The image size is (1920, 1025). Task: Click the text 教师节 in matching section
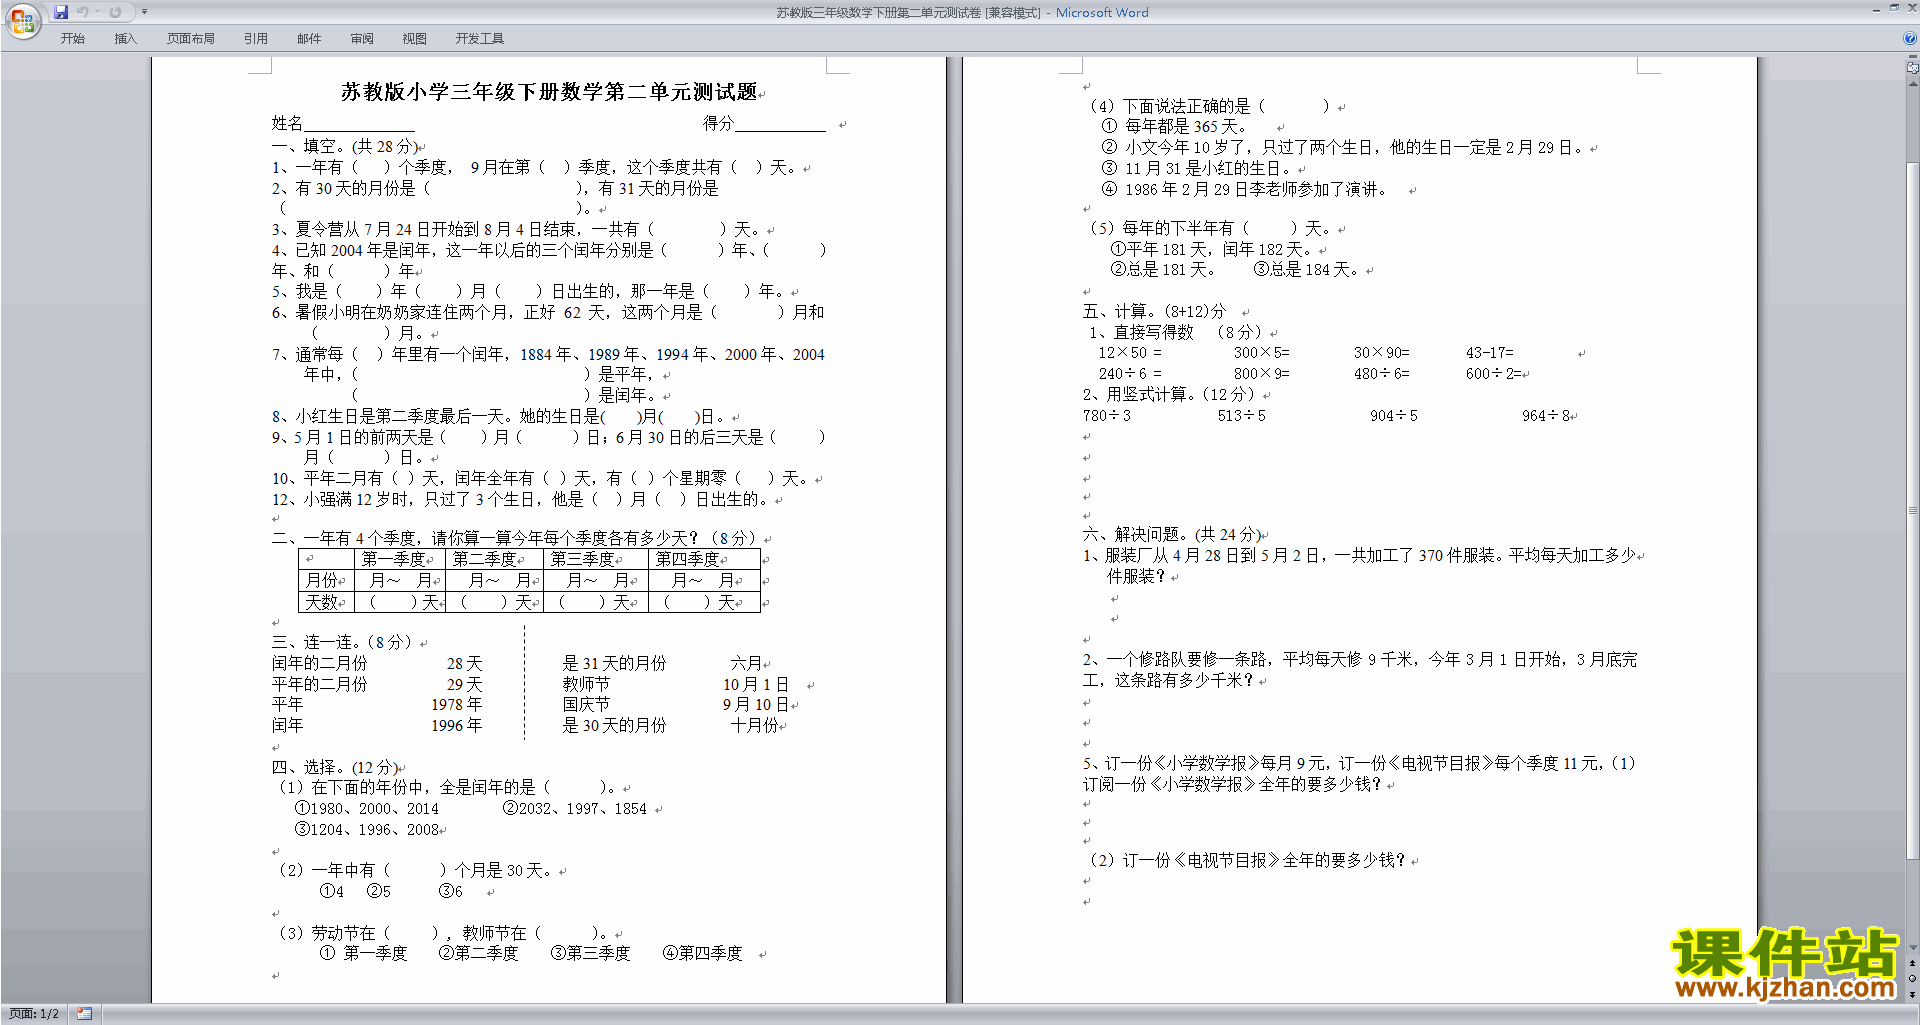pos(586,684)
